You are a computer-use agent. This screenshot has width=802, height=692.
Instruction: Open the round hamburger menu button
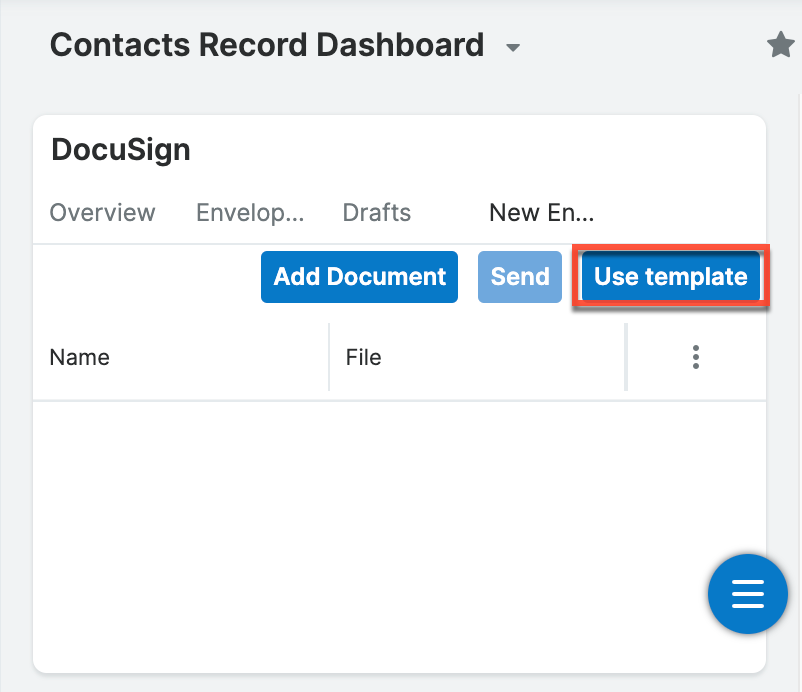(x=747, y=594)
